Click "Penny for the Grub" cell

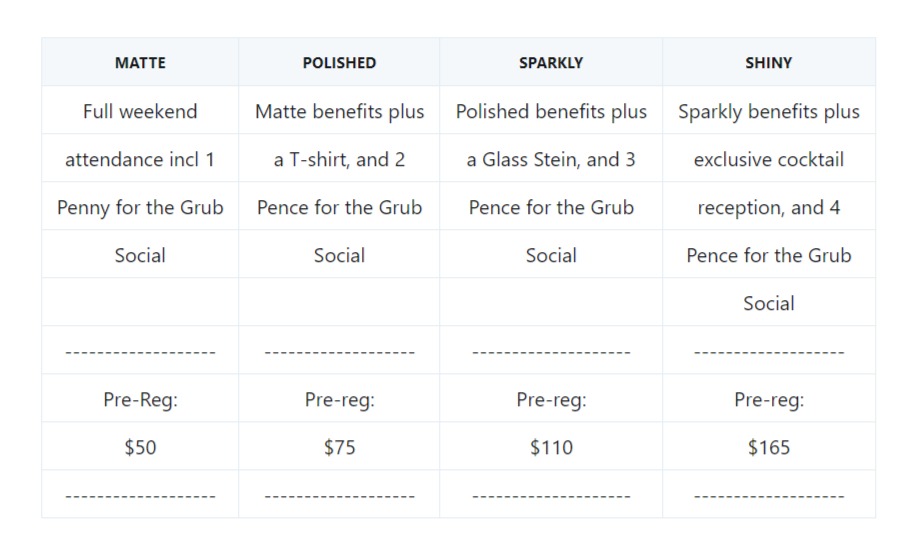140,207
